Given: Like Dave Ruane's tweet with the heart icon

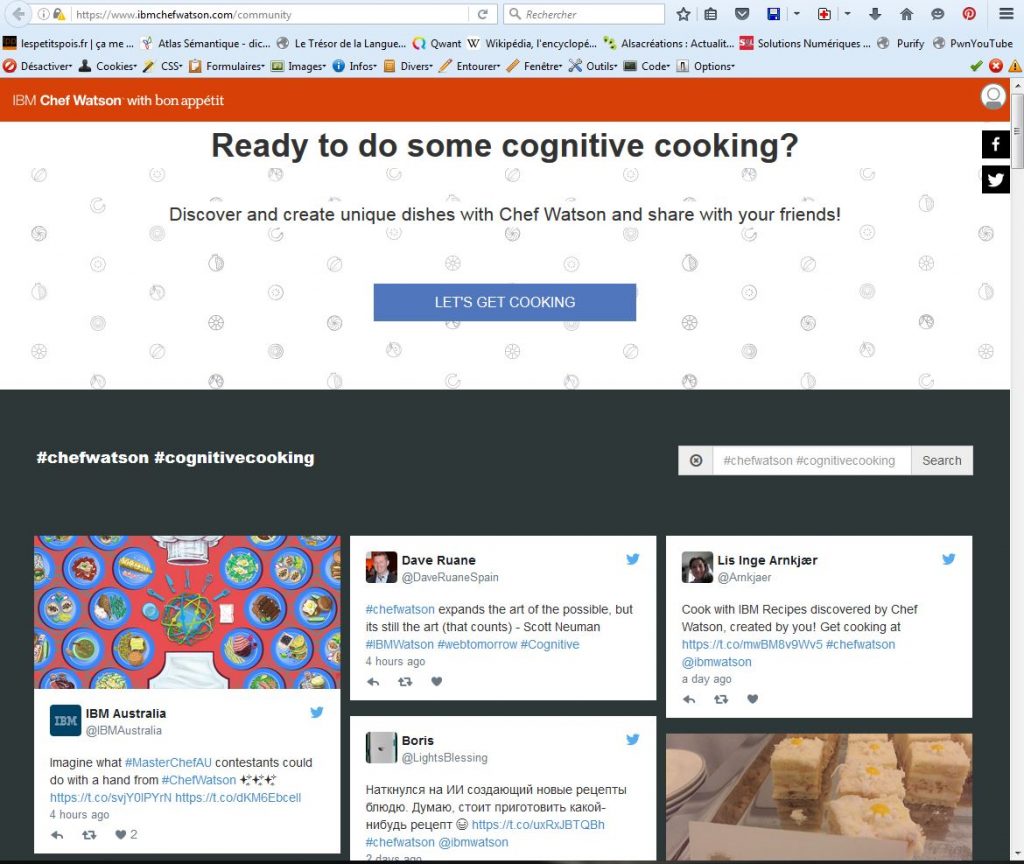Looking at the screenshot, I should pyautogui.click(x=437, y=682).
